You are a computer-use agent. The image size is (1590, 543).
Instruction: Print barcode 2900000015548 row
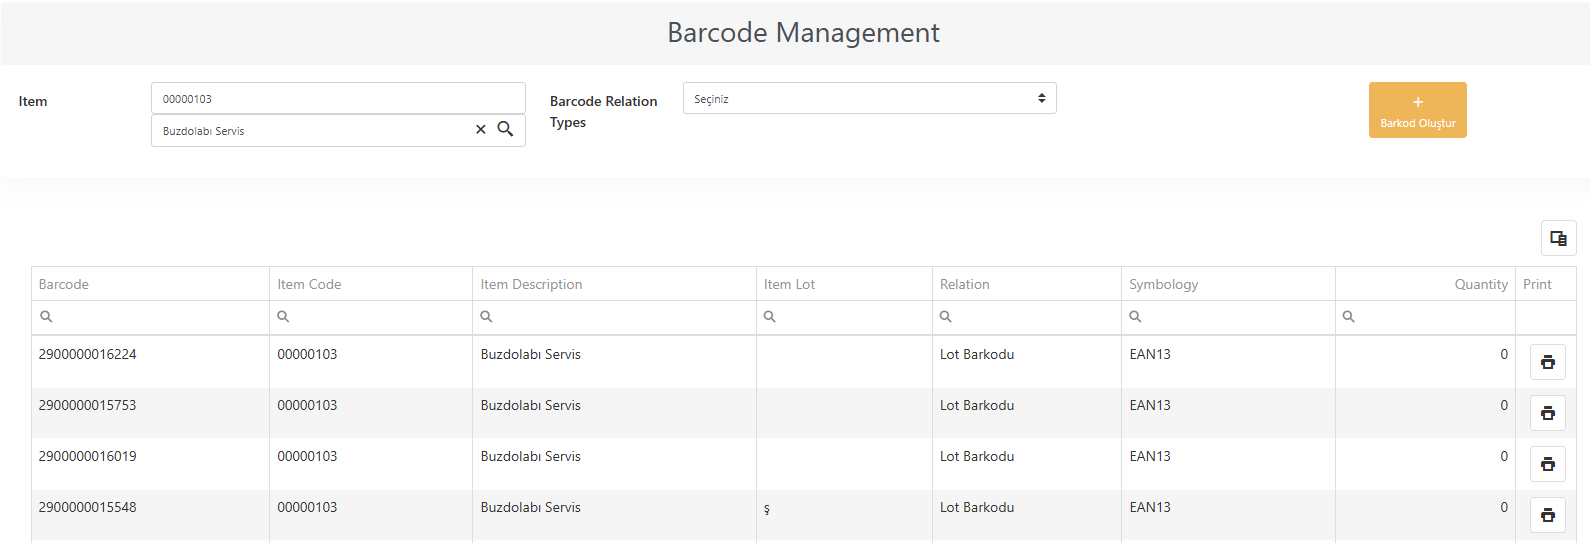coord(1547,515)
